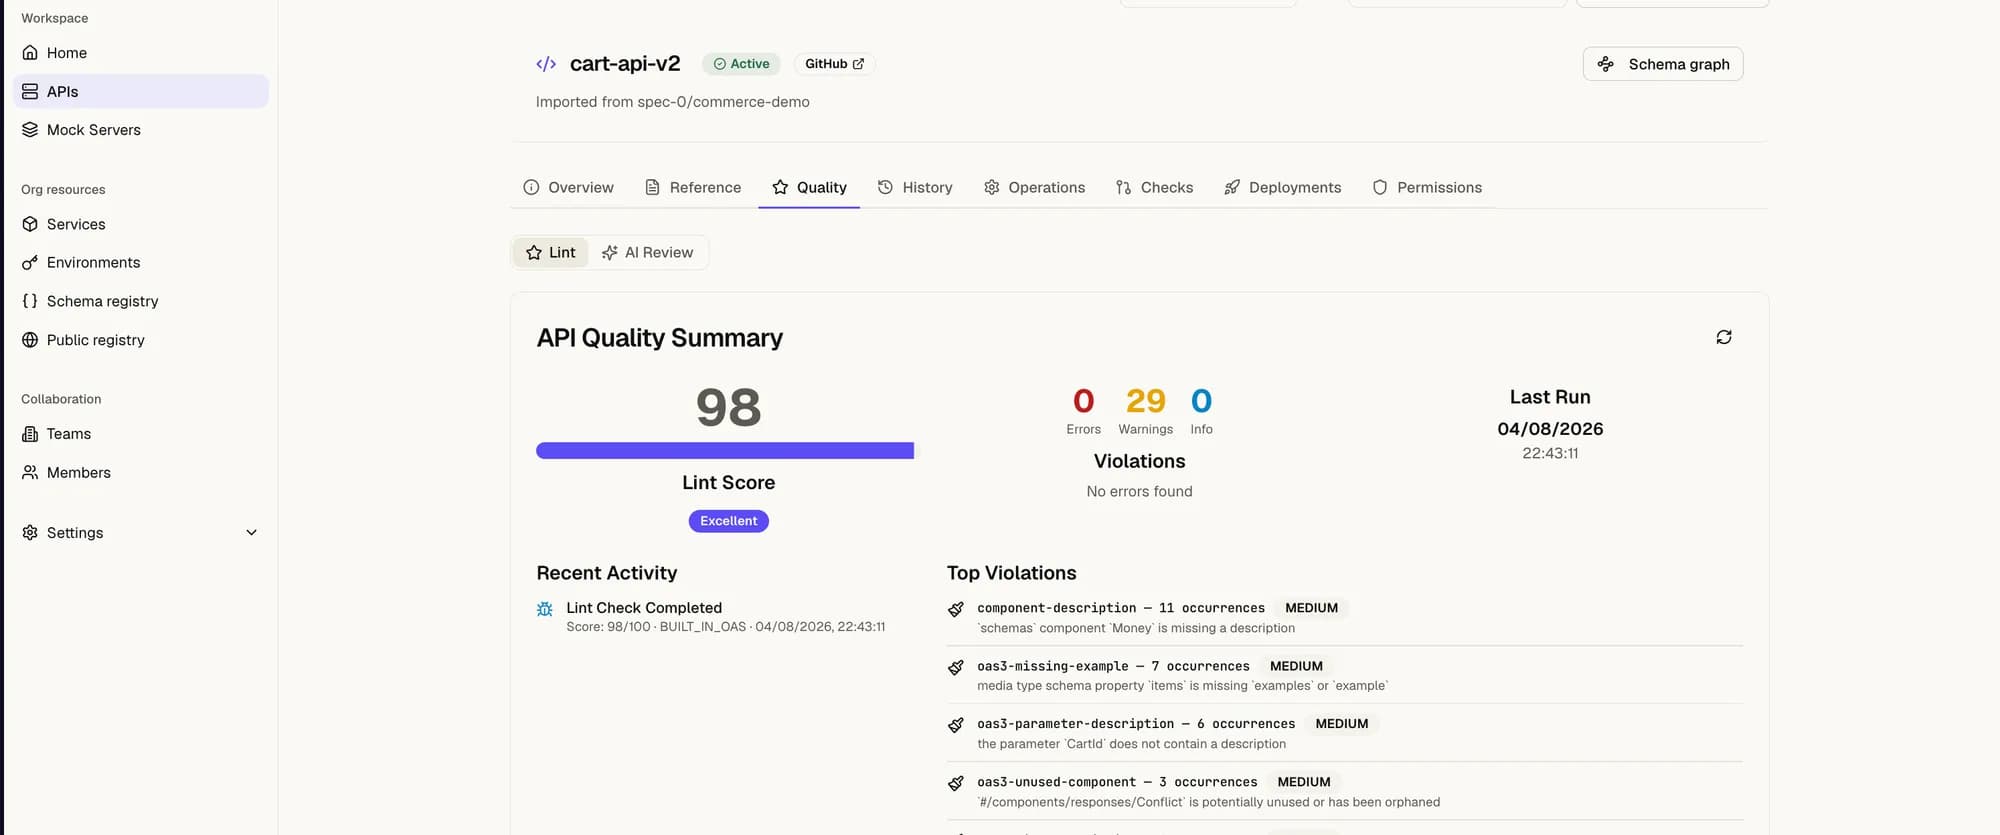
Task: Click the Services cube icon
Action: [30, 224]
